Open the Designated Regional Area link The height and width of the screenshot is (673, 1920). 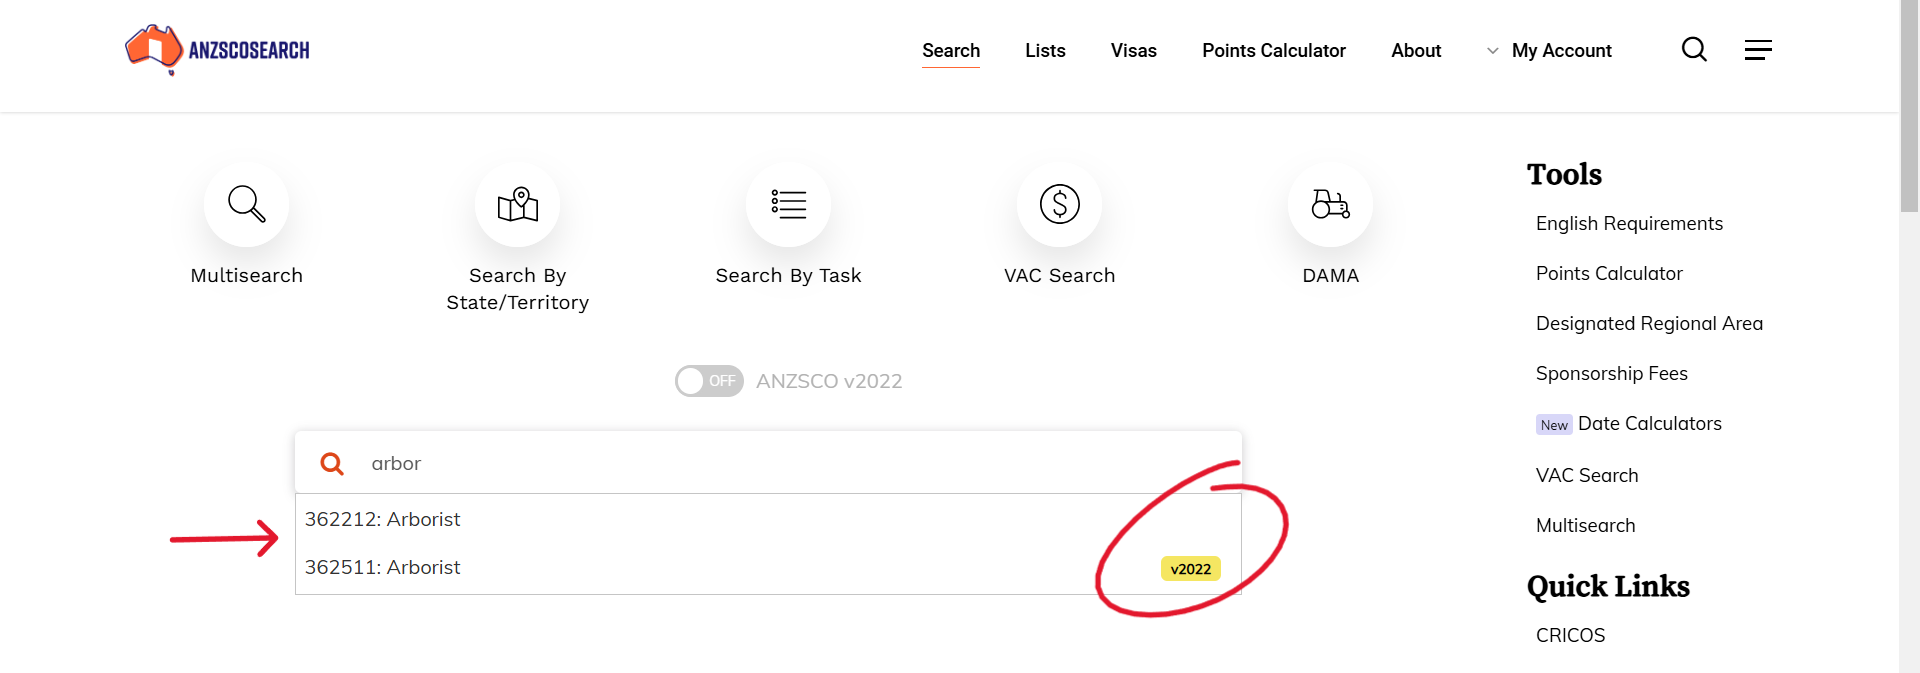point(1649,324)
